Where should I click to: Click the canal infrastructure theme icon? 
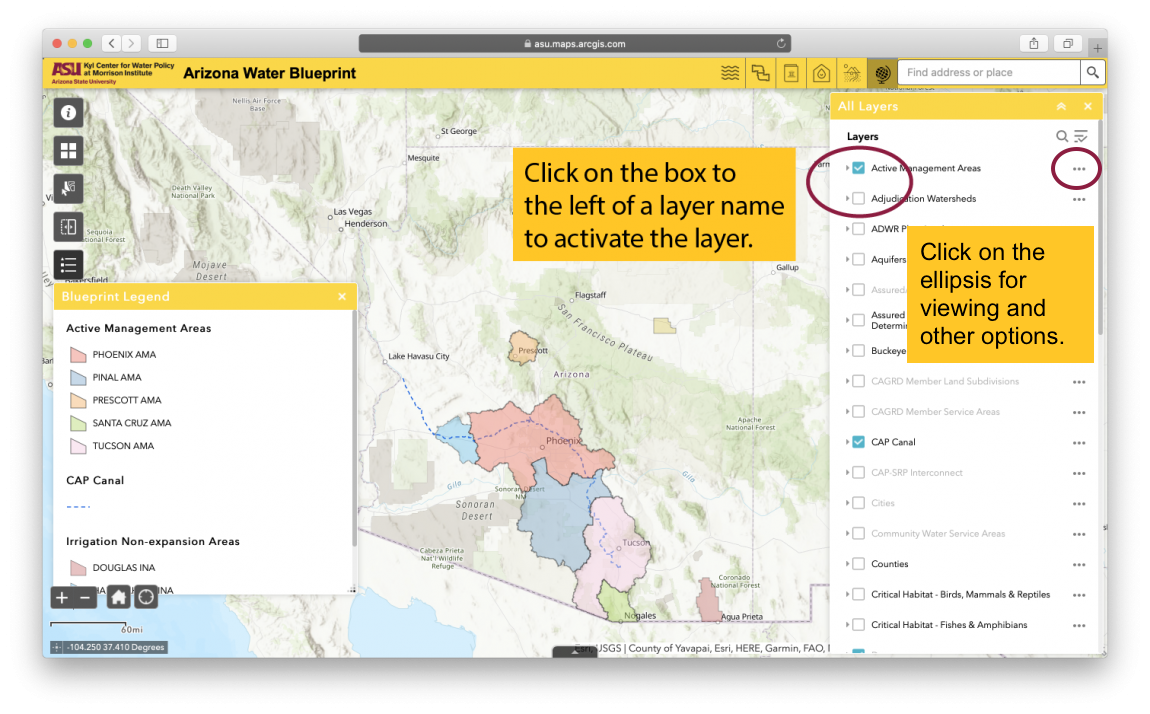[x=761, y=73]
